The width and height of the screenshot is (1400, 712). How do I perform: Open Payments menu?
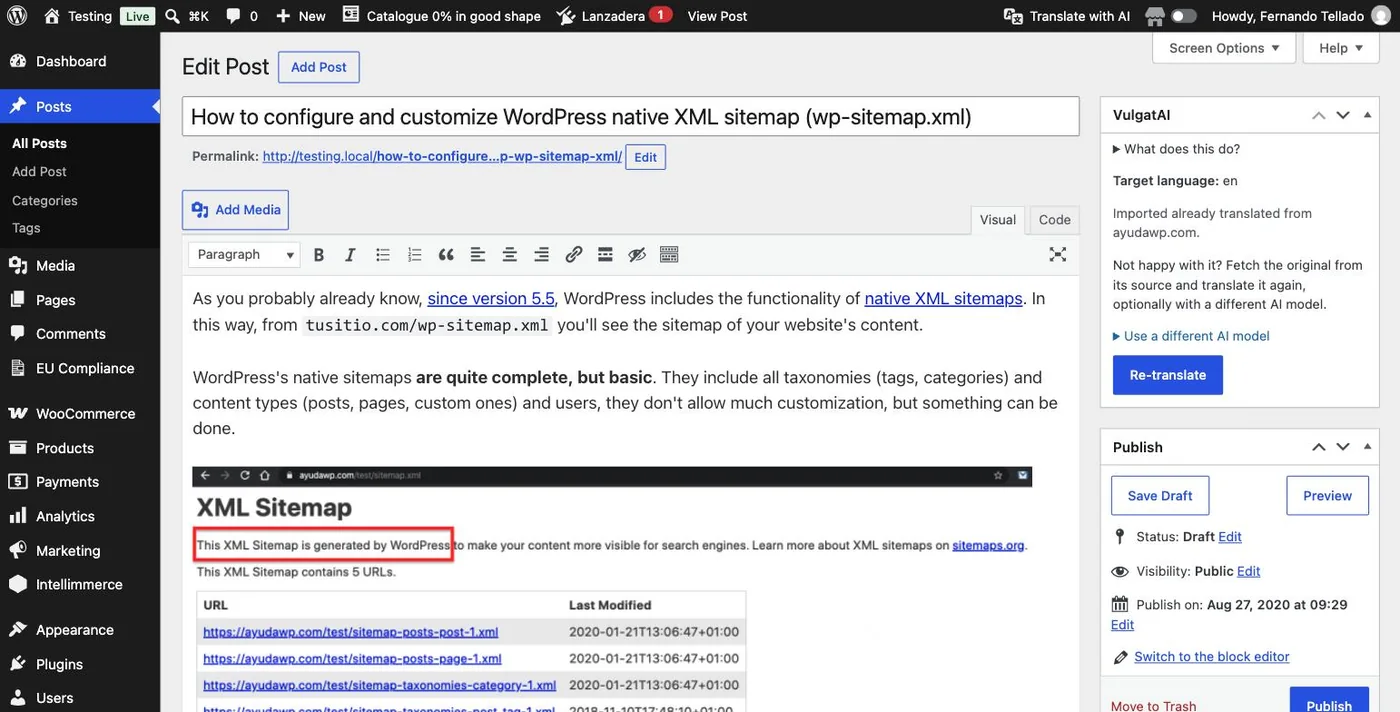click(80, 482)
